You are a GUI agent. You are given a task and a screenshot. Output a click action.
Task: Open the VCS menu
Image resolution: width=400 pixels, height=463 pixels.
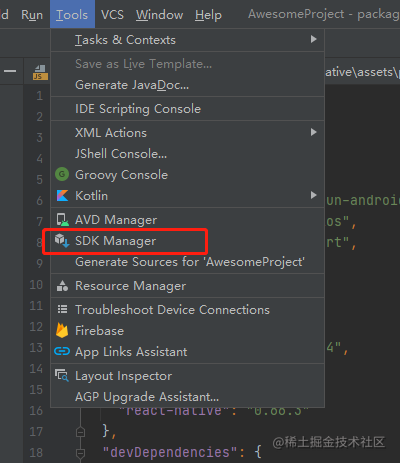click(112, 15)
